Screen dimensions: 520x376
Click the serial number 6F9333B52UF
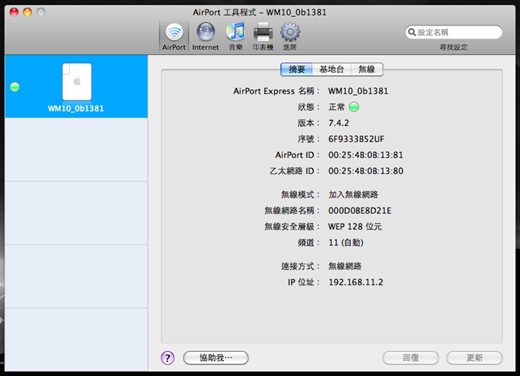point(356,139)
